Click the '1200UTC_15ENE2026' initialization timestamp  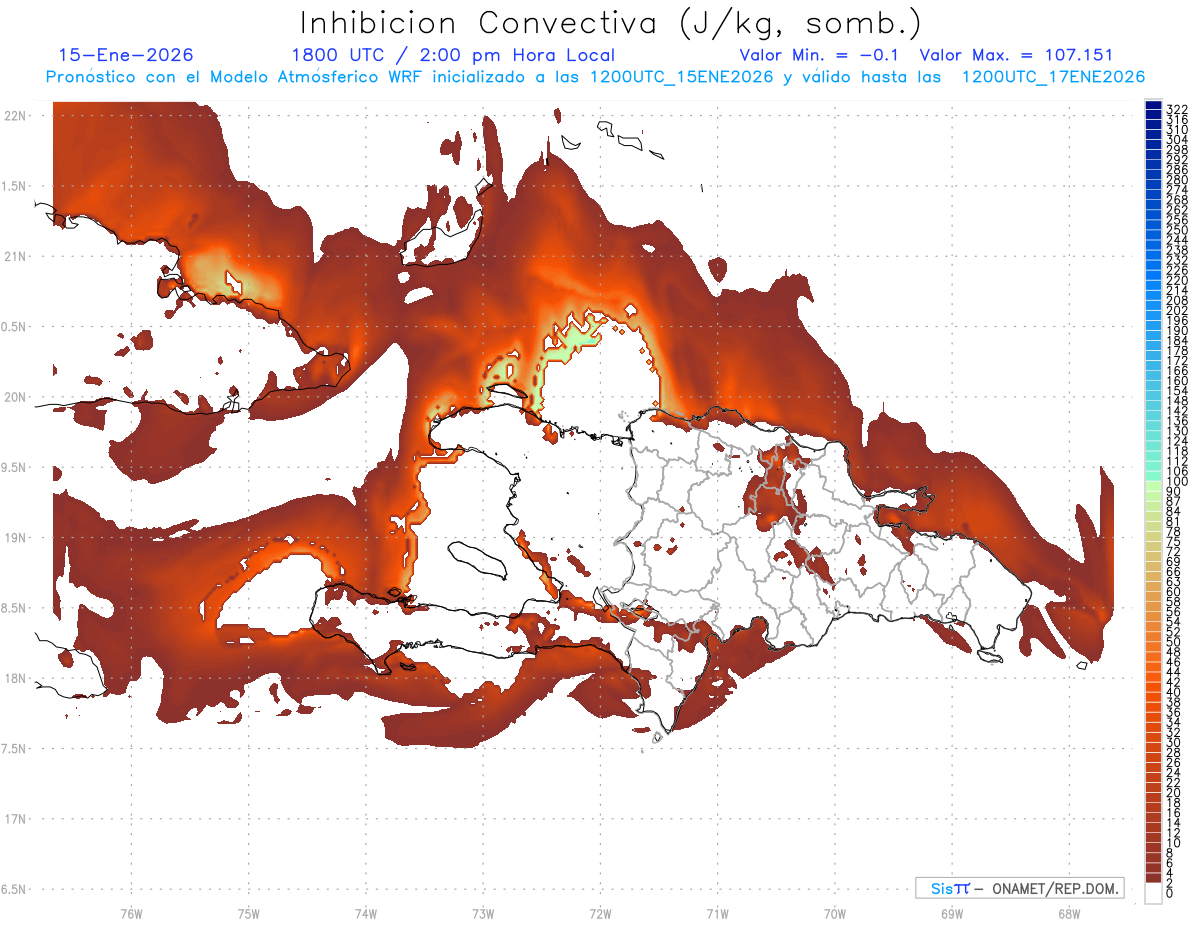click(681, 77)
